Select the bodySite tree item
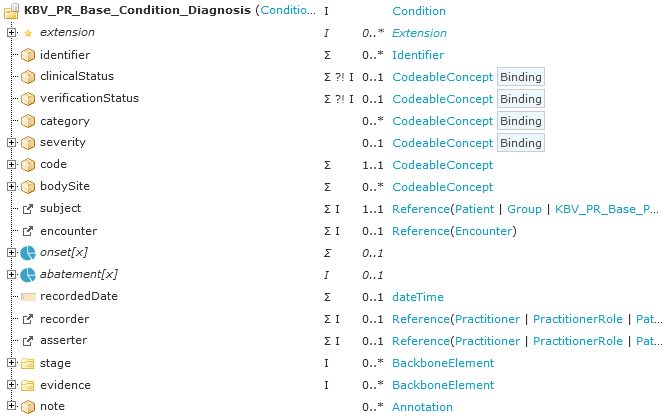The width and height of the screenshot is (668, 418). [65, 186]
